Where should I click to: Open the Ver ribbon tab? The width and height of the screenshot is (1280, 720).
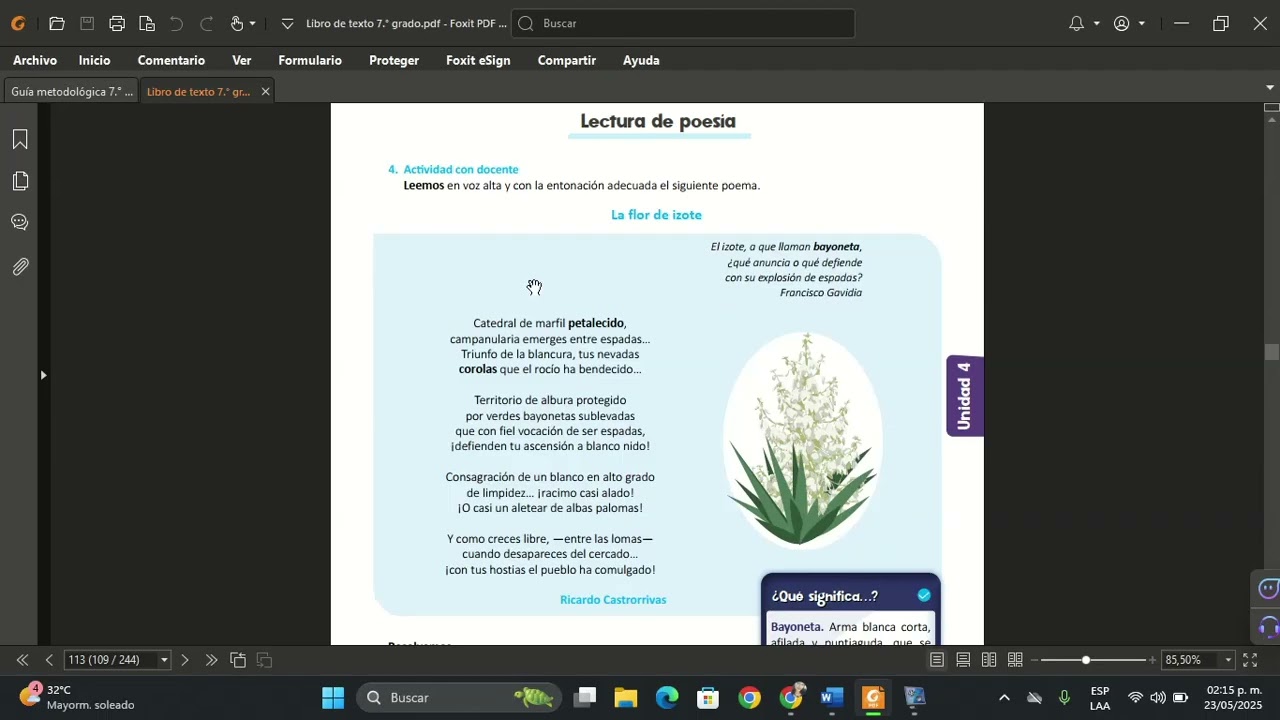[242, 60]
